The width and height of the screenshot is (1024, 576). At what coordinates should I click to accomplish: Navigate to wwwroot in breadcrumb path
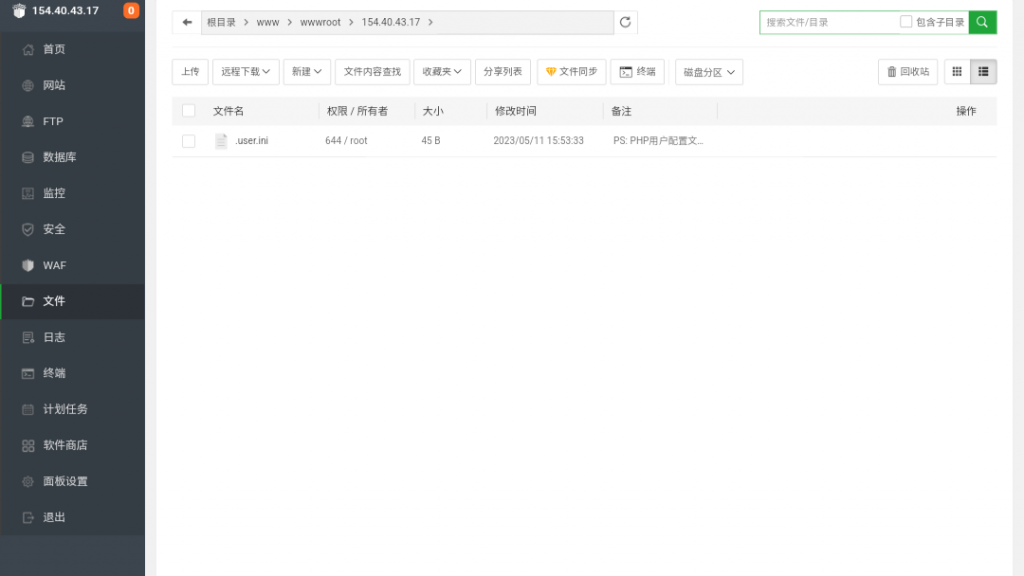pyautogui.click(x=320, y=22)
